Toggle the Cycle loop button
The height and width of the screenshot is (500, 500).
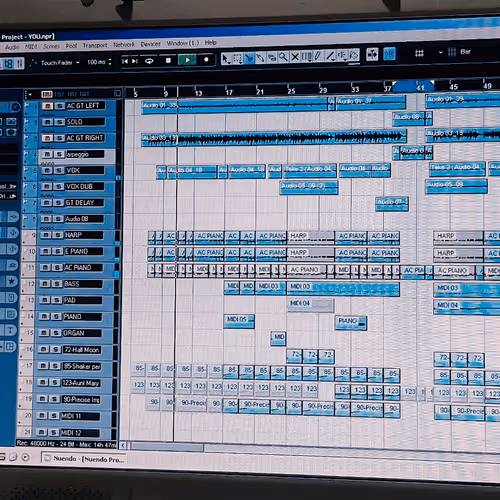pos(149,61)
